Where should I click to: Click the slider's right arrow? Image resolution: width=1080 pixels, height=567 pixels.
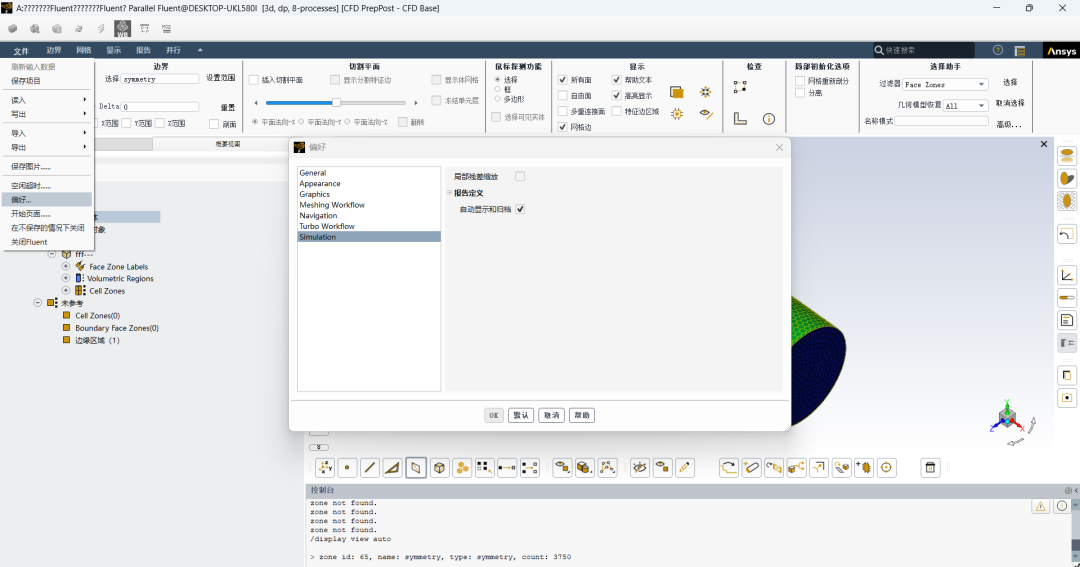pyautogui.click(x=416, y=103)
